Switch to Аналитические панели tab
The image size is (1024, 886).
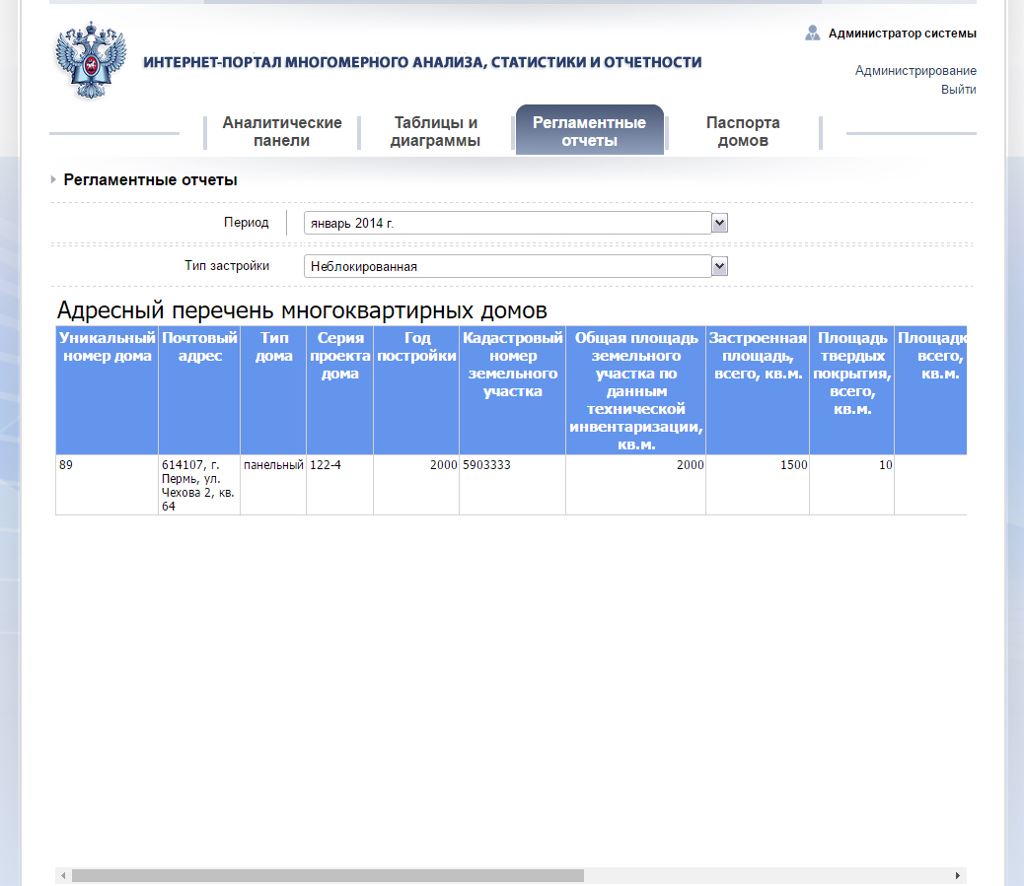[x=281, y=132]
